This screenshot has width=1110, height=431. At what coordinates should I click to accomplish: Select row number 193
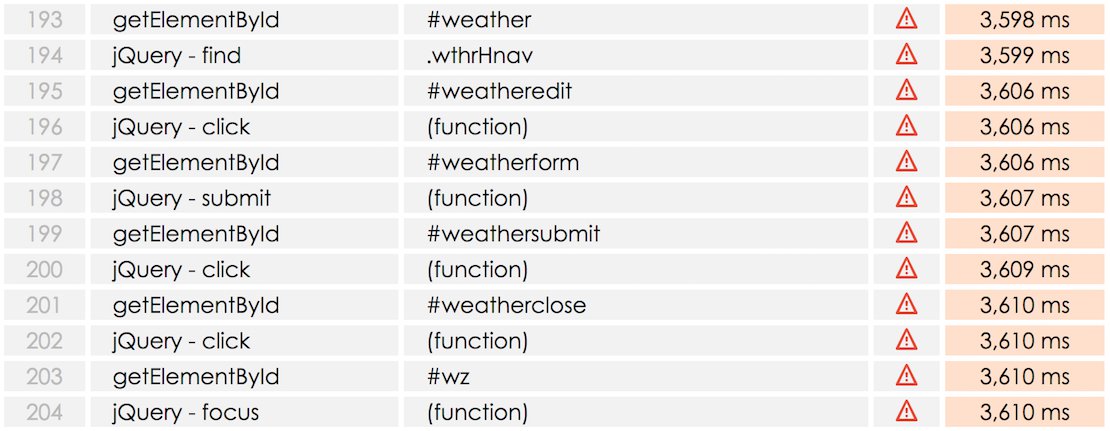(45, 20)
